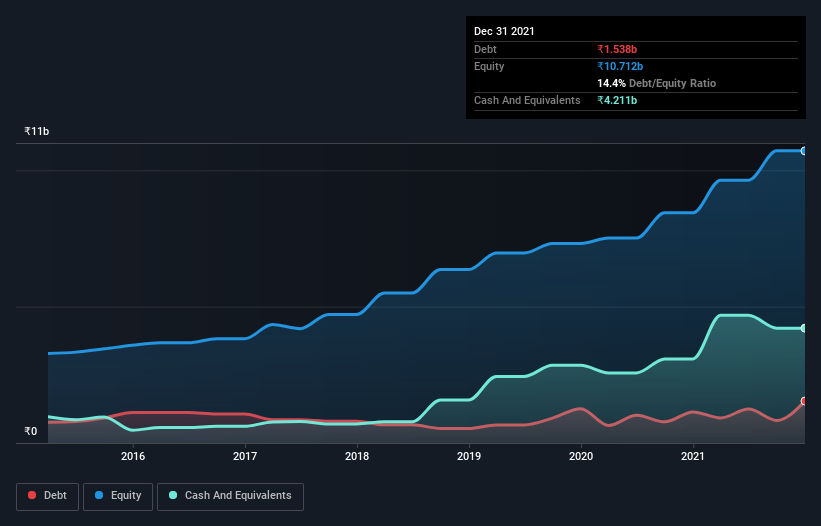Viewport: 821px width, 526px height.
Task: Select the Equity endpoint marker at Dec 2021
Action: [804, 151]
